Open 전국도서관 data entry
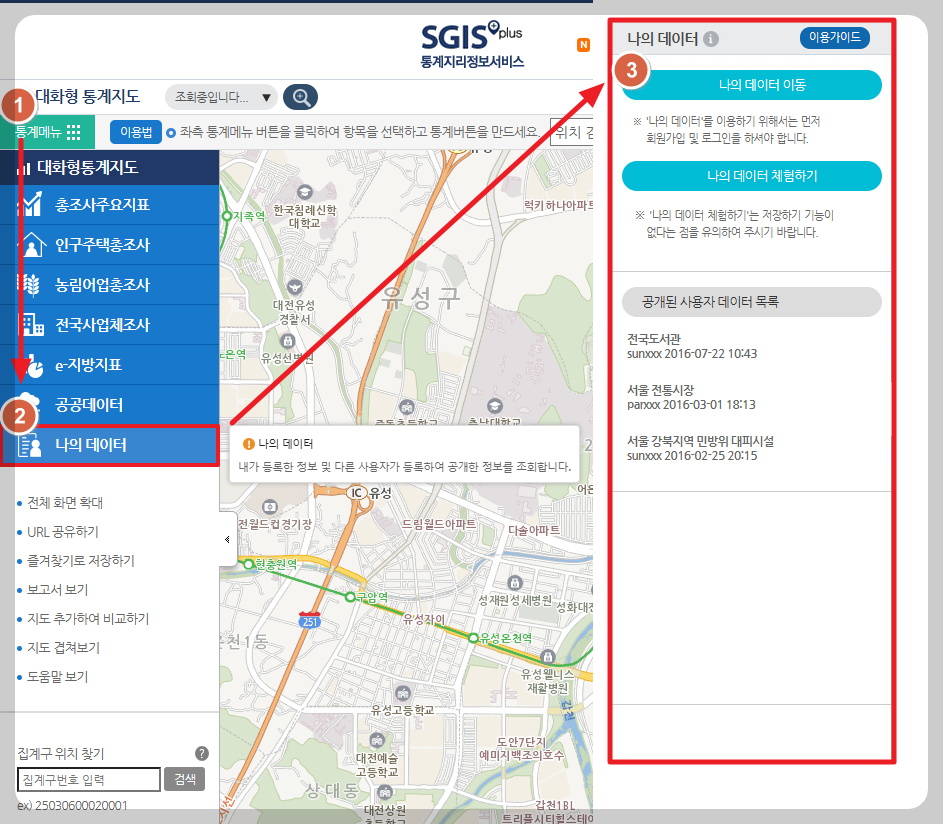 click(692, 346)
